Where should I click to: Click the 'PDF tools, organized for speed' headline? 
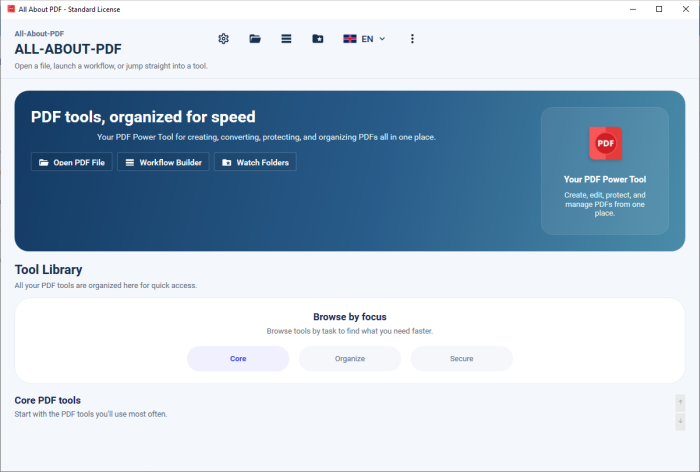point(143,117)
